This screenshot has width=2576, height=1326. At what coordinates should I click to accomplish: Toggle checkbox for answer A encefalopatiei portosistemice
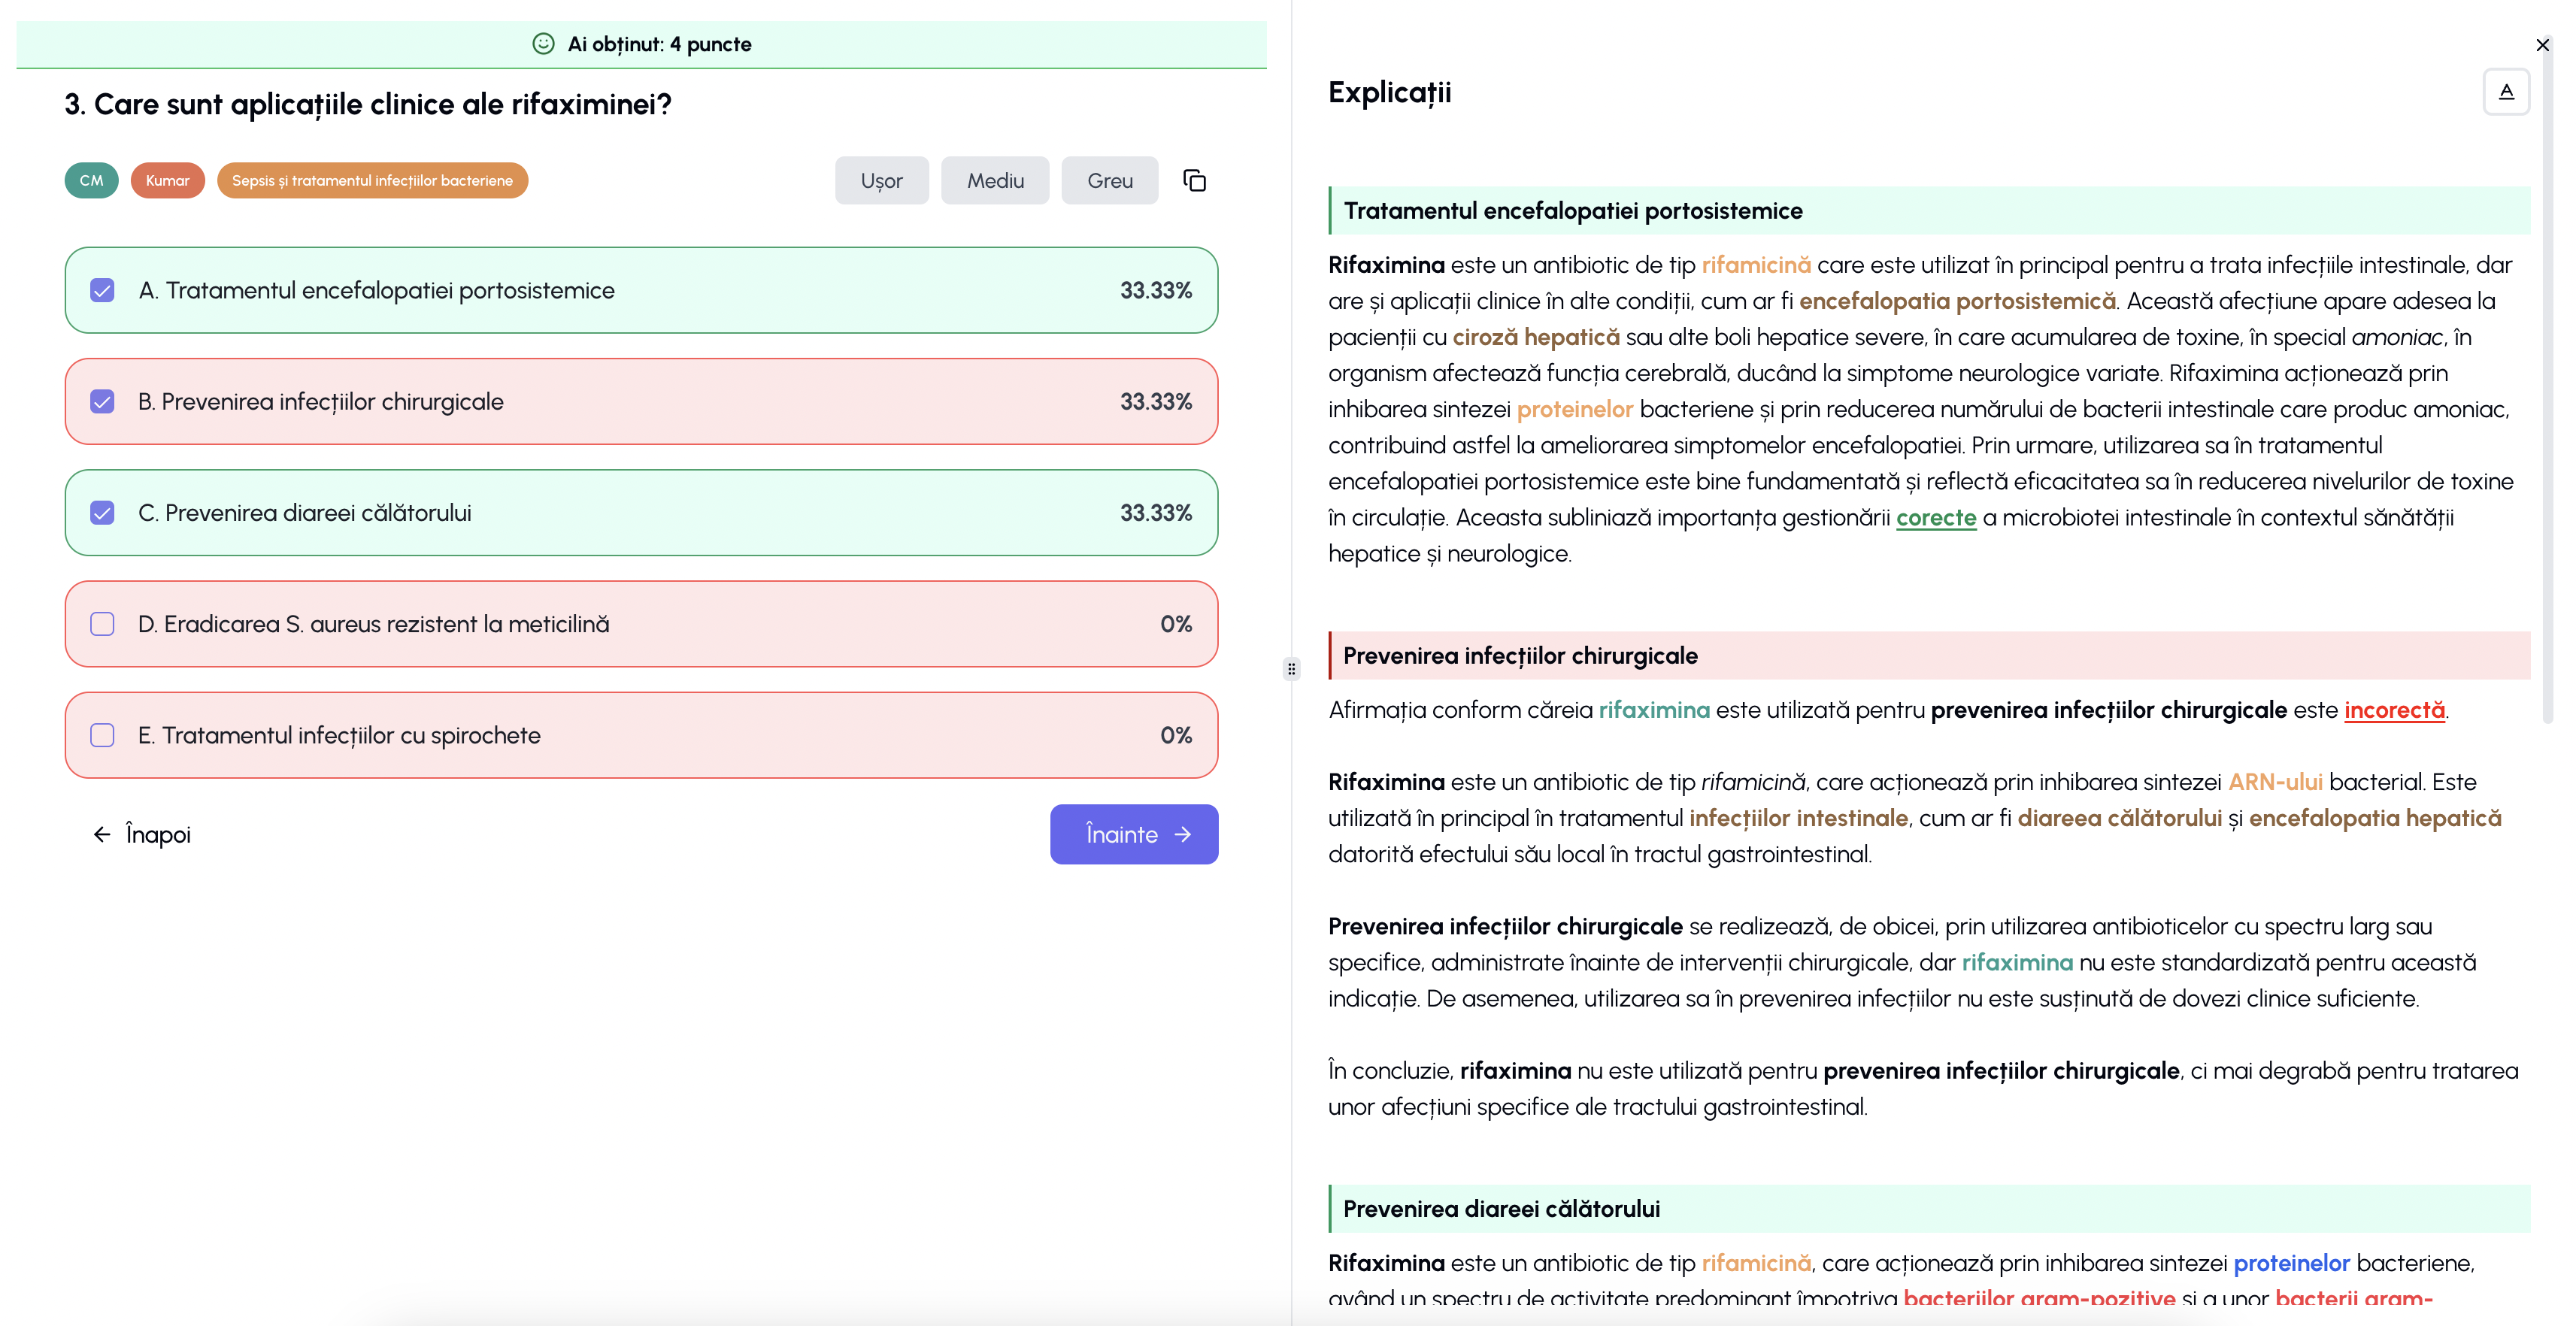pyautogui.click(x=102, y=290)
